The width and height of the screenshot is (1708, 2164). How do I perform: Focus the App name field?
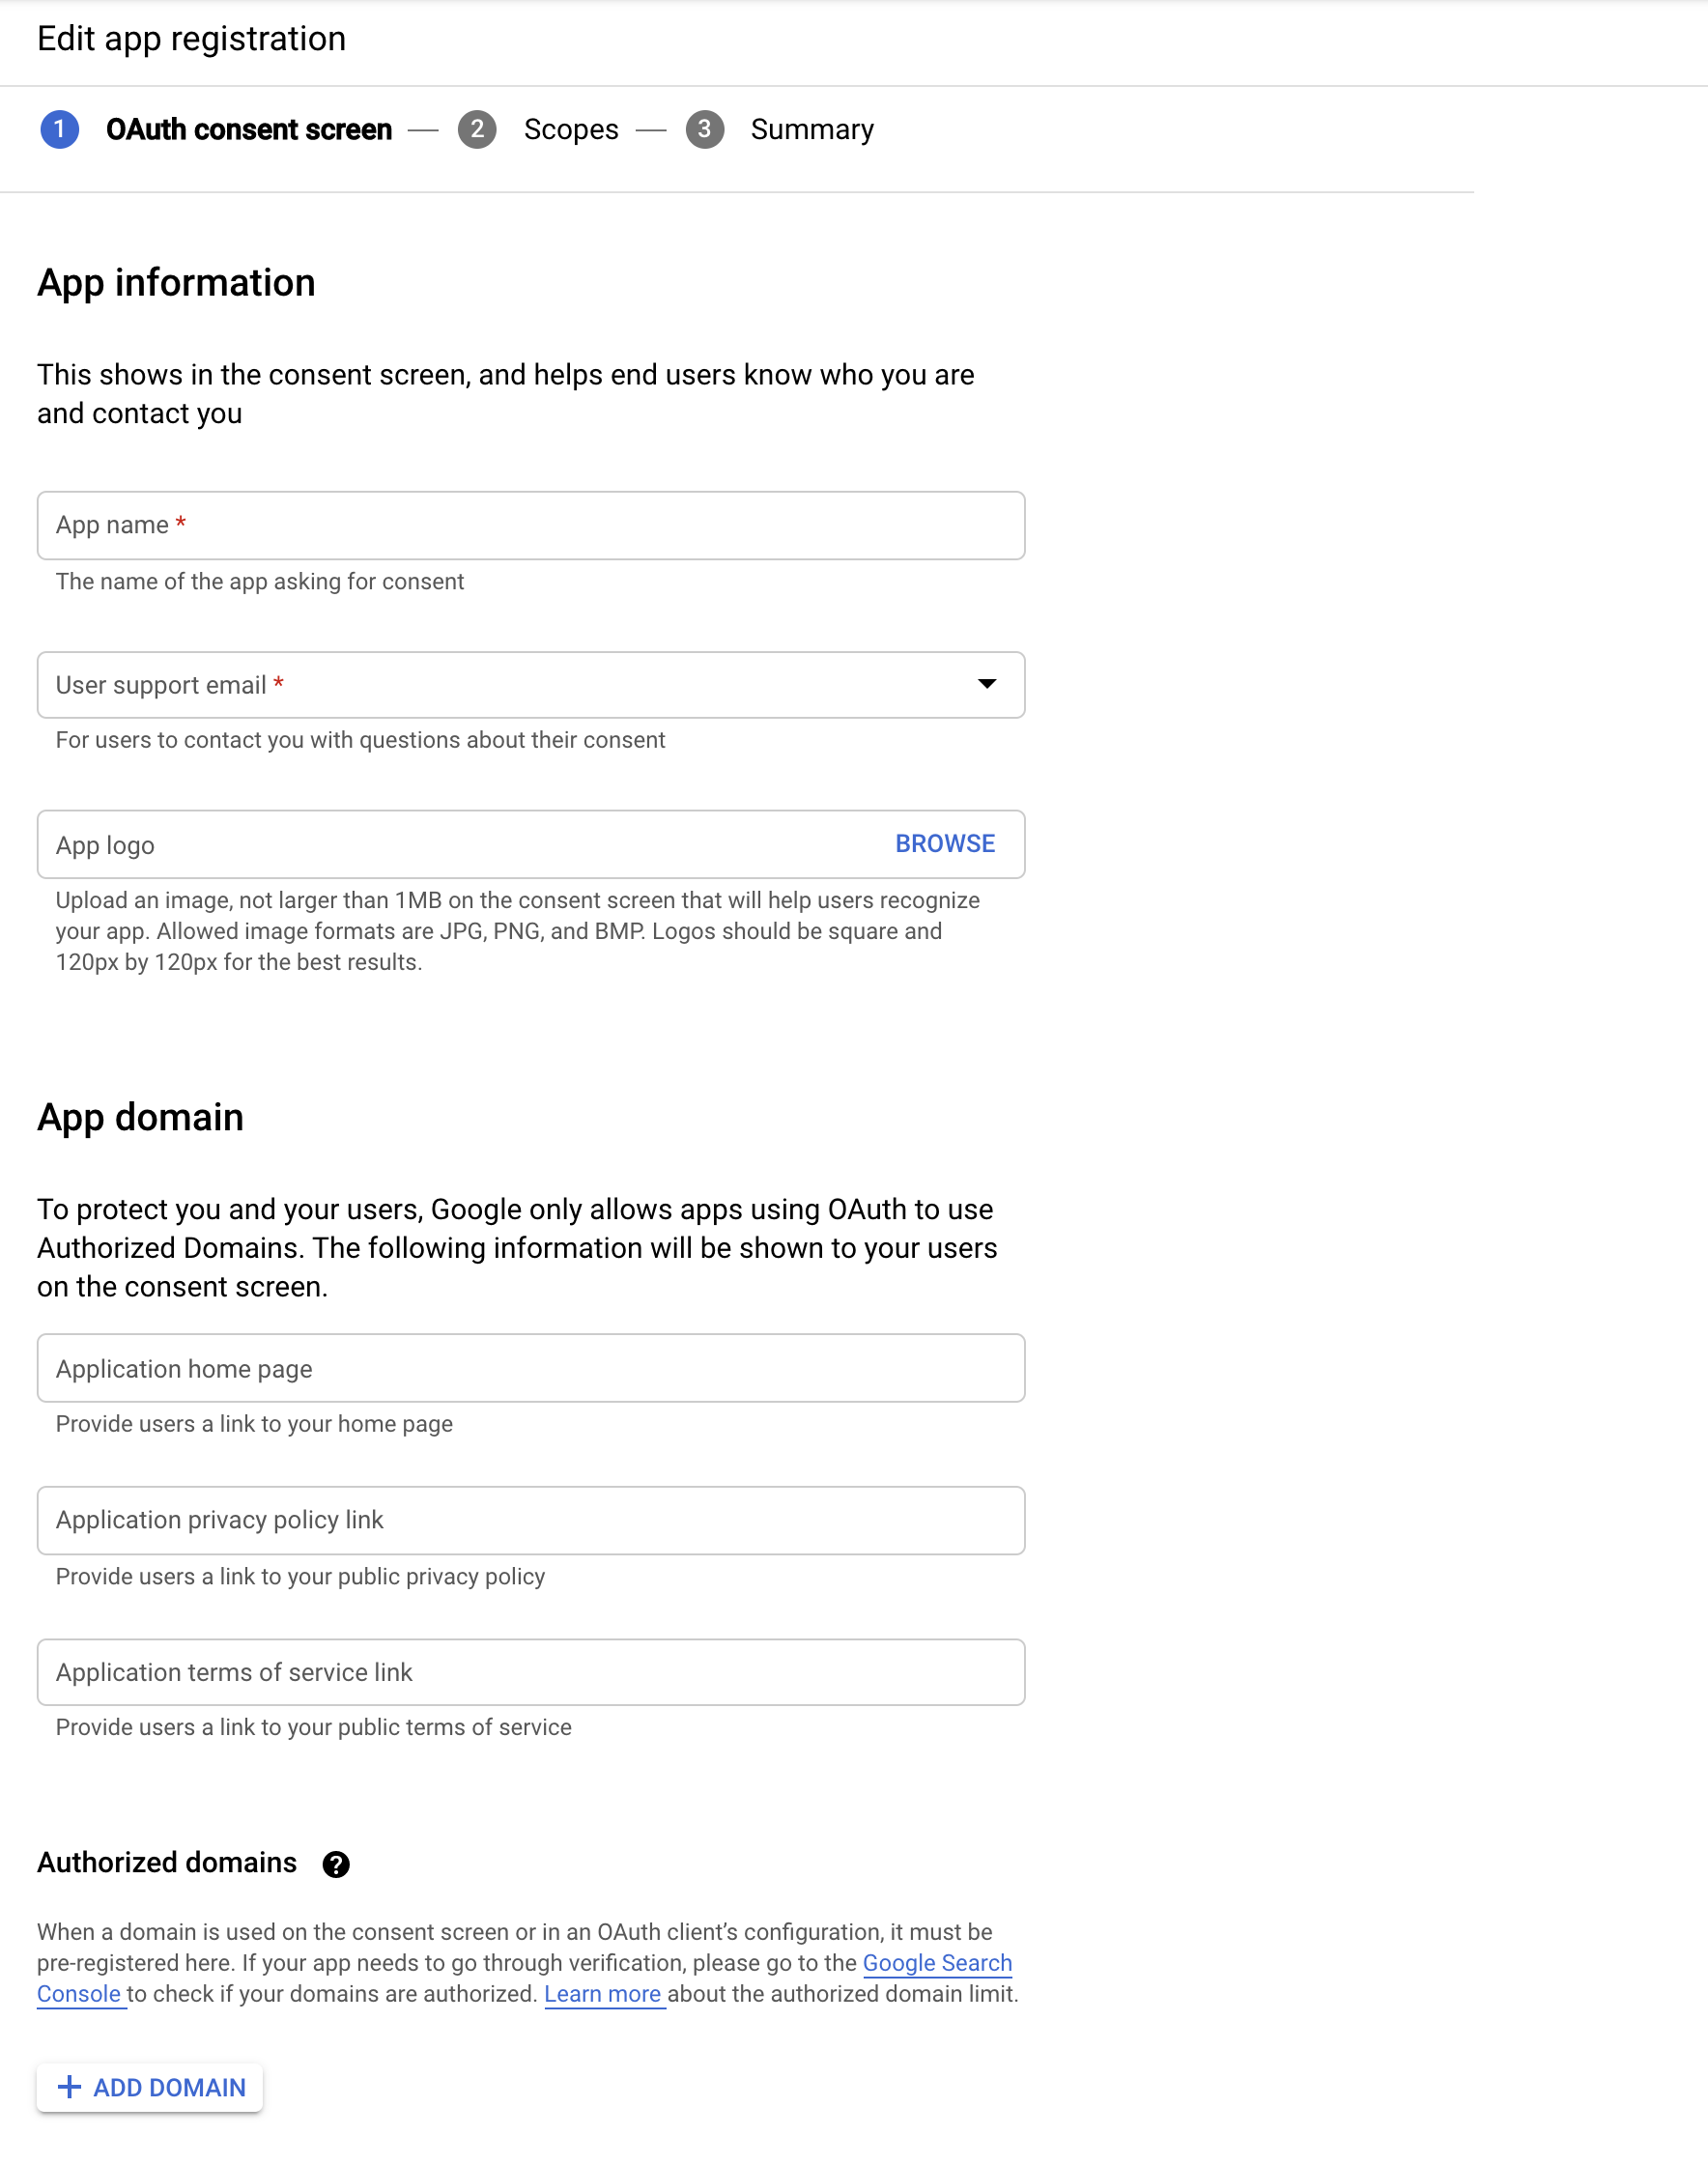pos(530,525)
